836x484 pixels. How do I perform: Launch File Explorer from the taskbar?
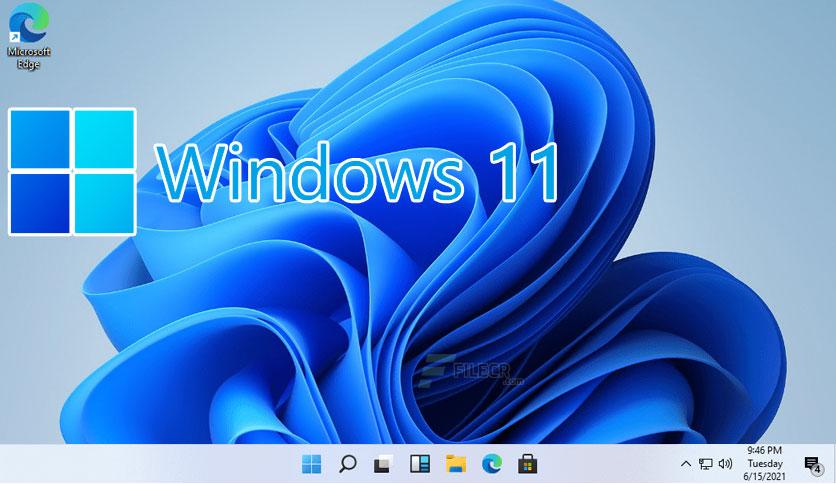coord(456,464)
